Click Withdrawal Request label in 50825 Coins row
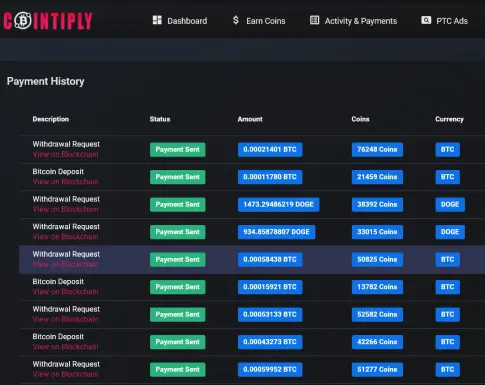Viewport: 485px width, 385px height. click(66, 254)
